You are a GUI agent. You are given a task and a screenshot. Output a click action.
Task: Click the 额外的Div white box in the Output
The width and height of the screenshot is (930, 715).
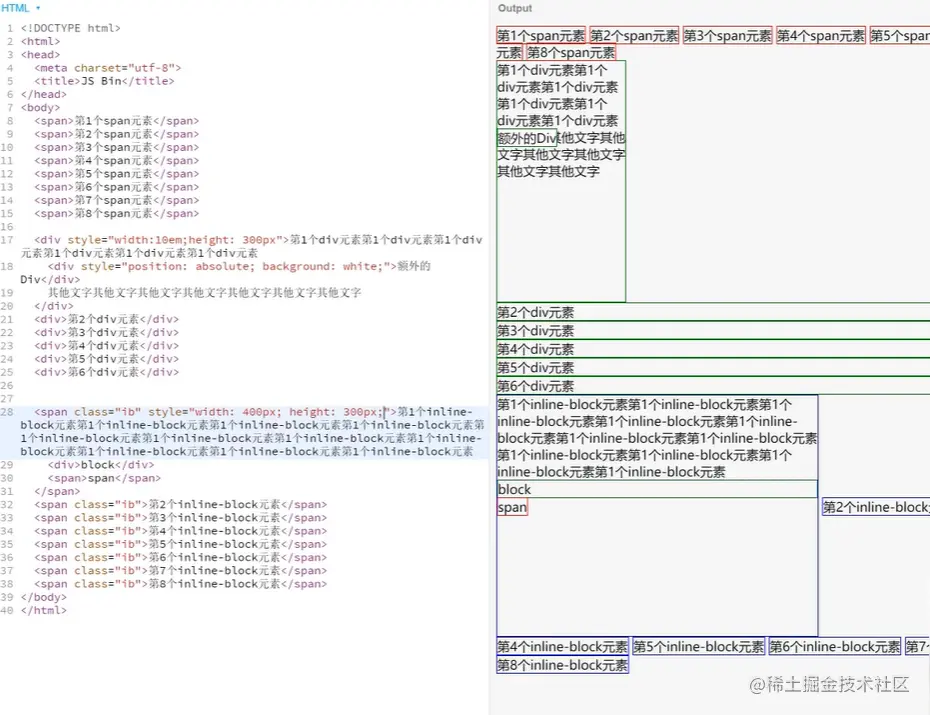(x=527, y=138)
